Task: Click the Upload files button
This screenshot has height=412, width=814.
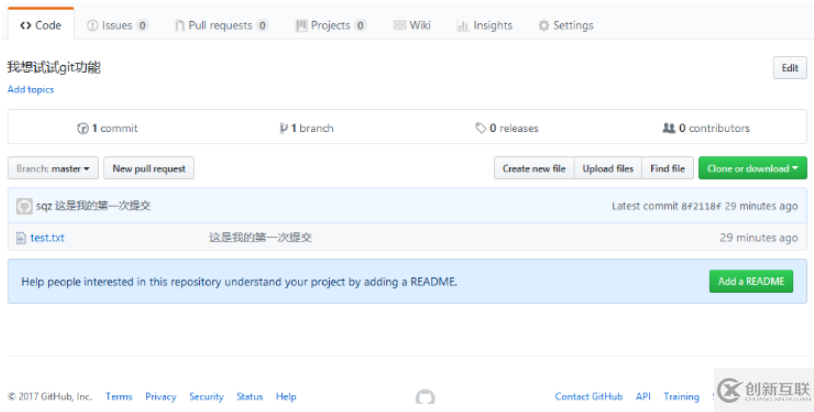Action: pyautogui.click(x=608, y=169)
